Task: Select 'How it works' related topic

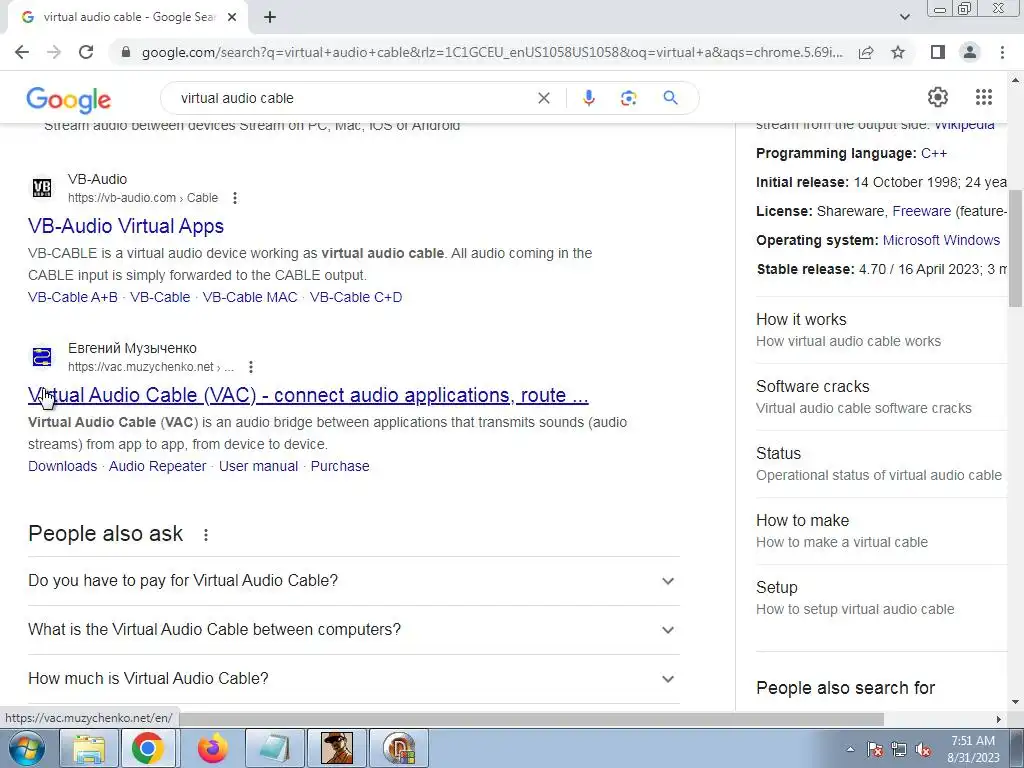Action: tap(882, 330)
